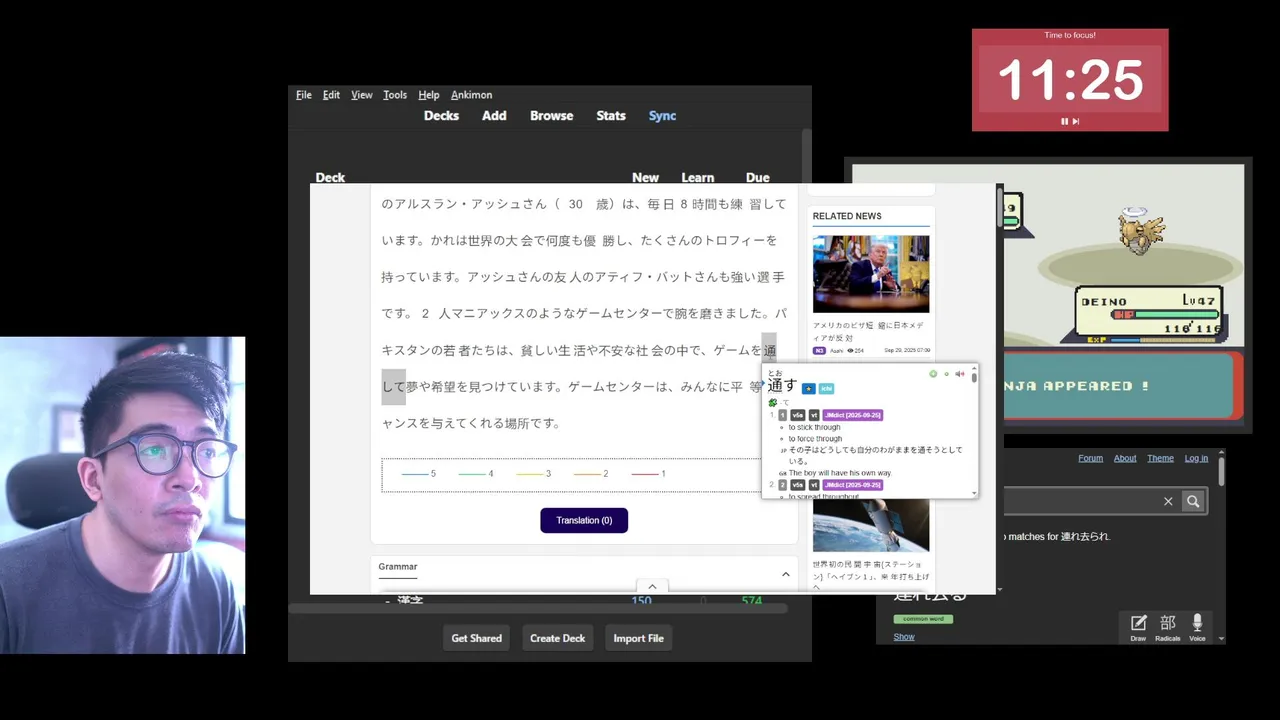Click the Show link in Jisho
Viewport: 1280px width, 720px height.
(x=904, y=637)
